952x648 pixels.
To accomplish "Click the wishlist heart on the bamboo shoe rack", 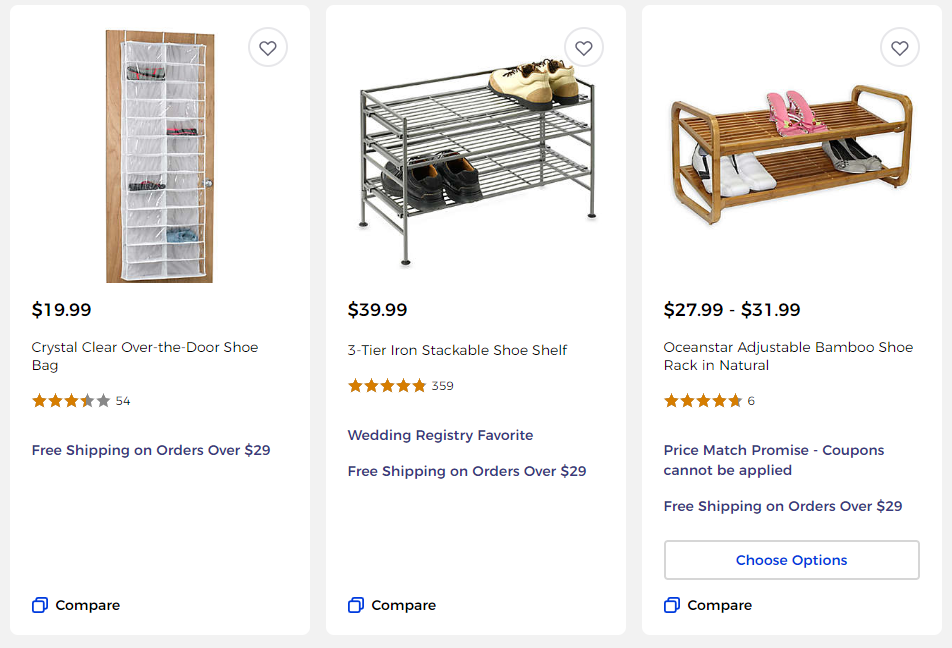I will pyautogui.click(x=899, y=47).
